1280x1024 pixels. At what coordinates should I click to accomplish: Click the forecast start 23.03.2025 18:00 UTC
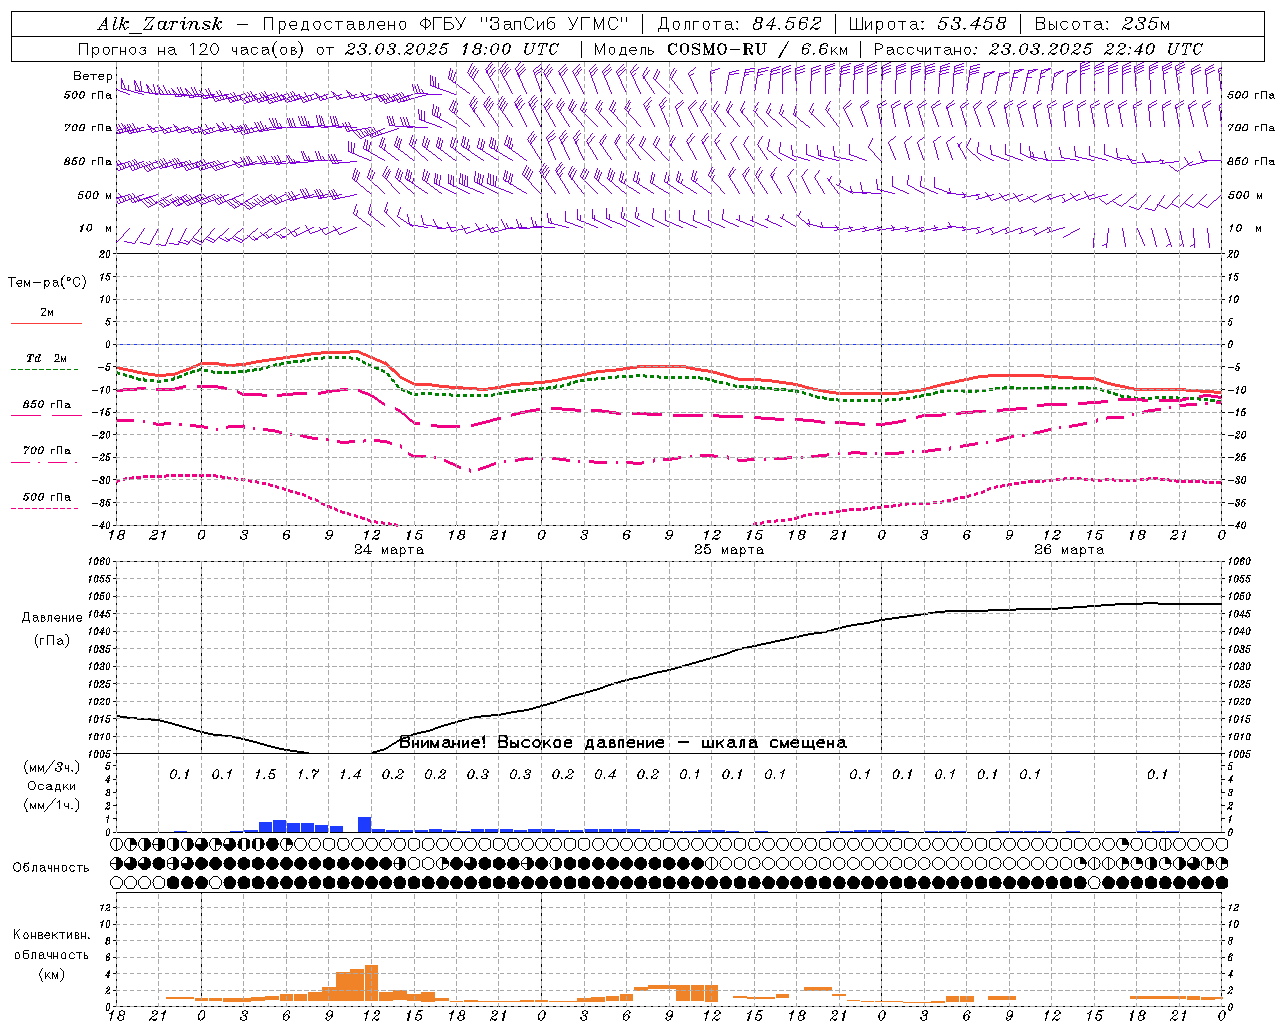[x=452, y=49]
